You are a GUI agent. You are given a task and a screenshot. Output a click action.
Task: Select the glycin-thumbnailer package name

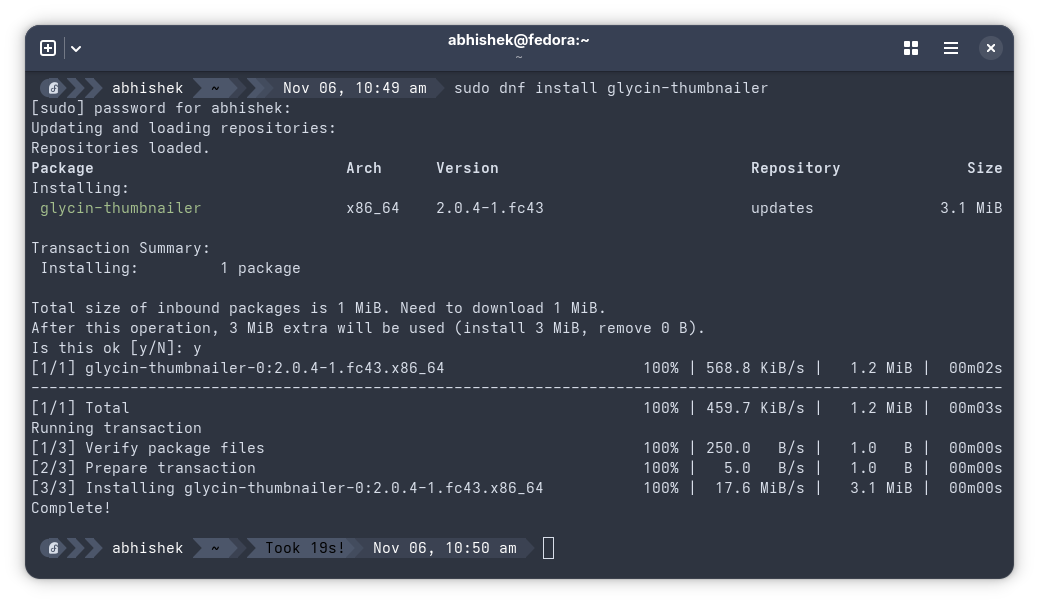[x=120, y=208]
